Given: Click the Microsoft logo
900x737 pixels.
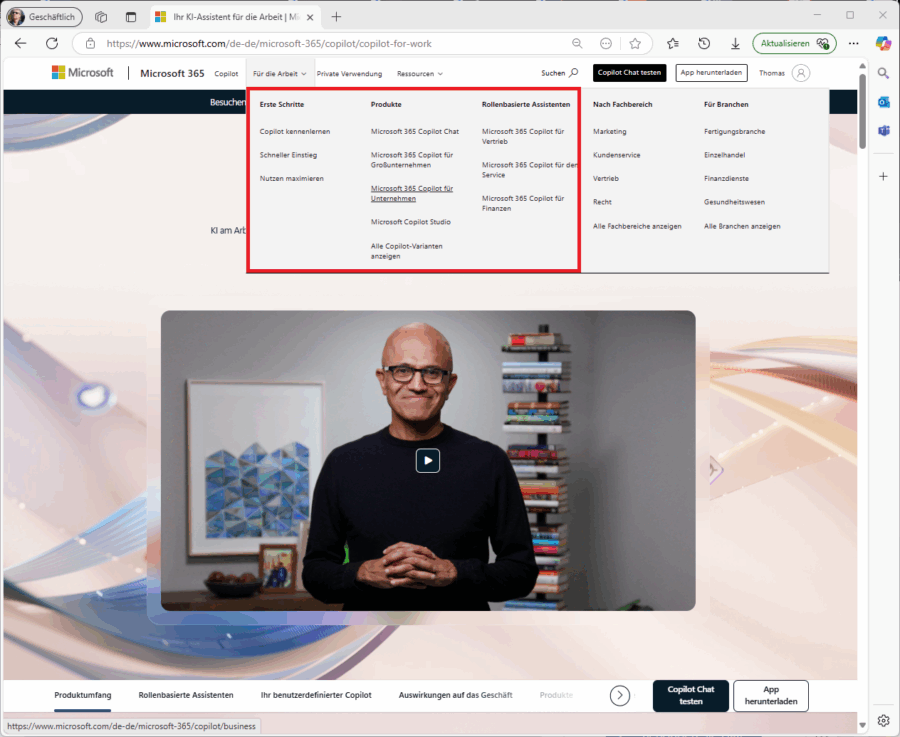Looking at the screenshot, I should point(83,73).
